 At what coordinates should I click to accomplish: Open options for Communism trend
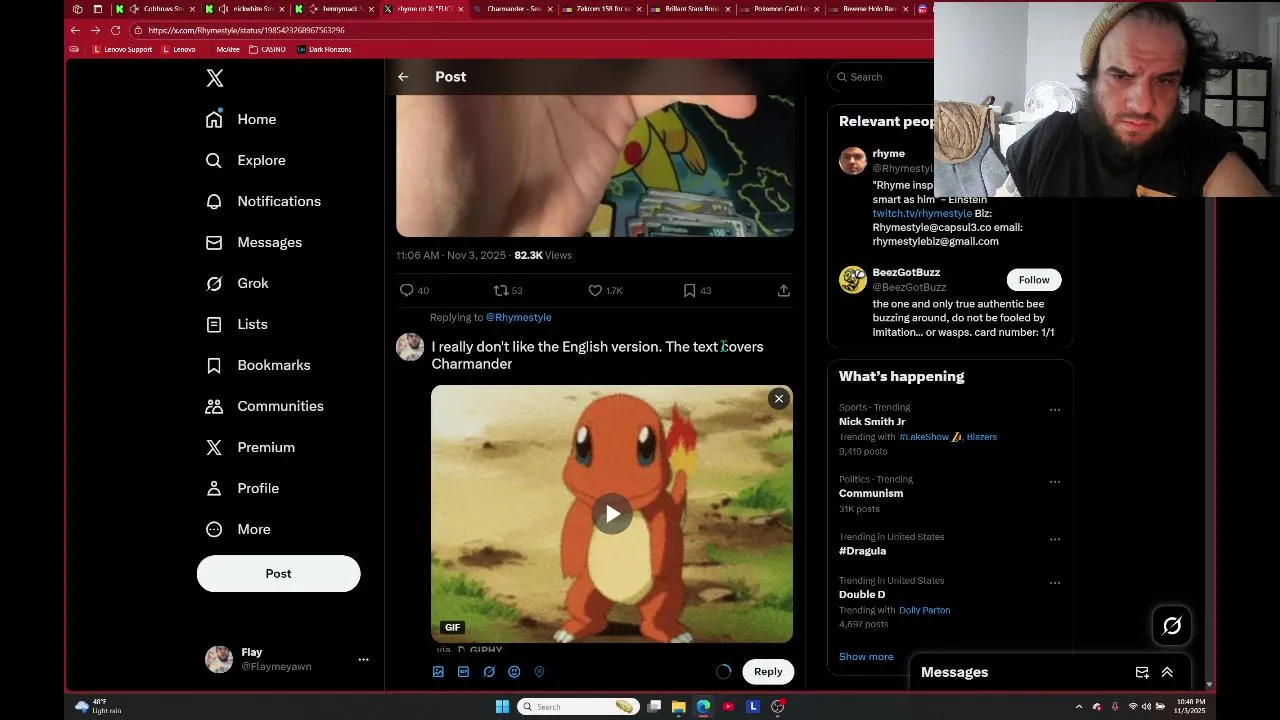(x=1054, y=481)
